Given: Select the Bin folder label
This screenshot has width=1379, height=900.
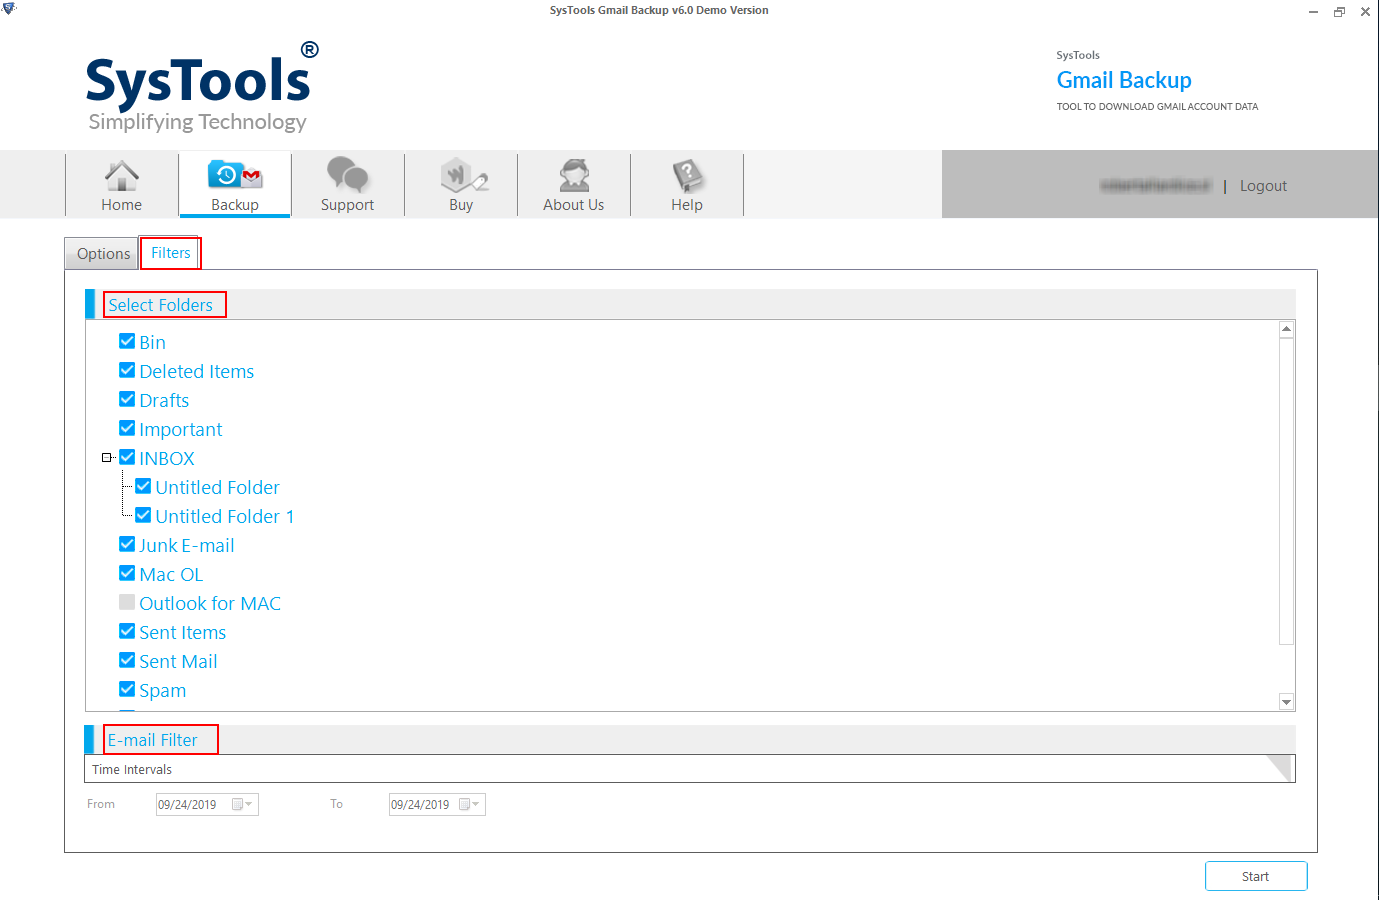Looking at the screenshot, I should pyautogui.click(x=153, y=342).
